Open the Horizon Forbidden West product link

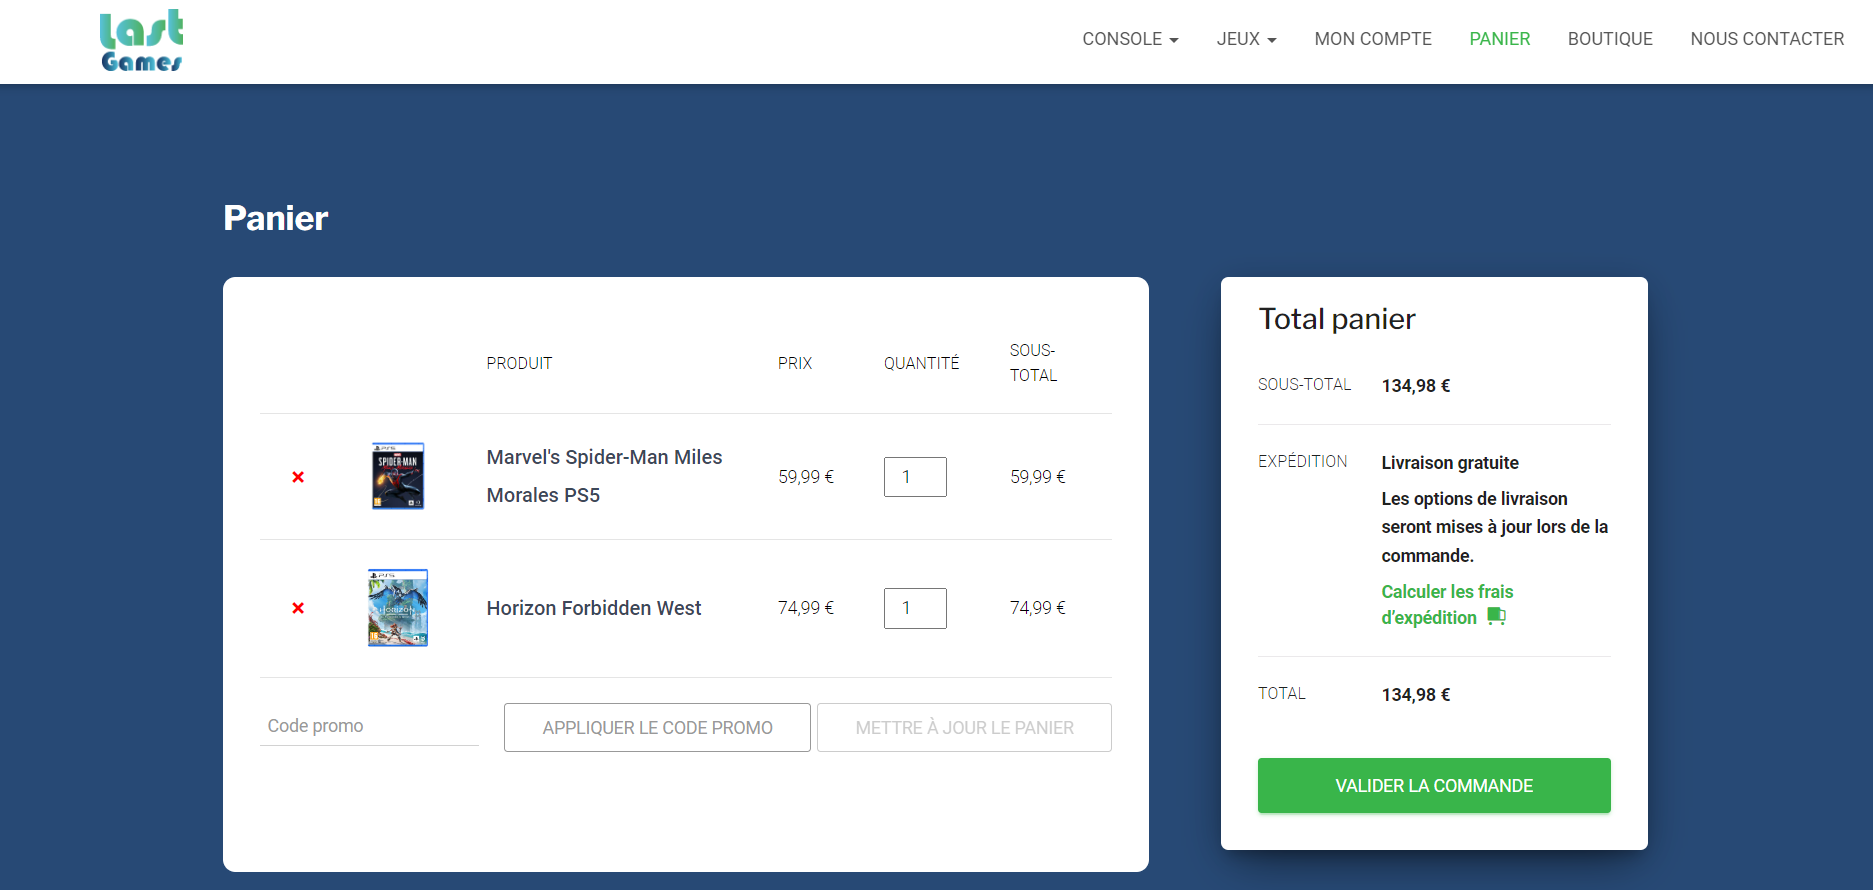594,608
